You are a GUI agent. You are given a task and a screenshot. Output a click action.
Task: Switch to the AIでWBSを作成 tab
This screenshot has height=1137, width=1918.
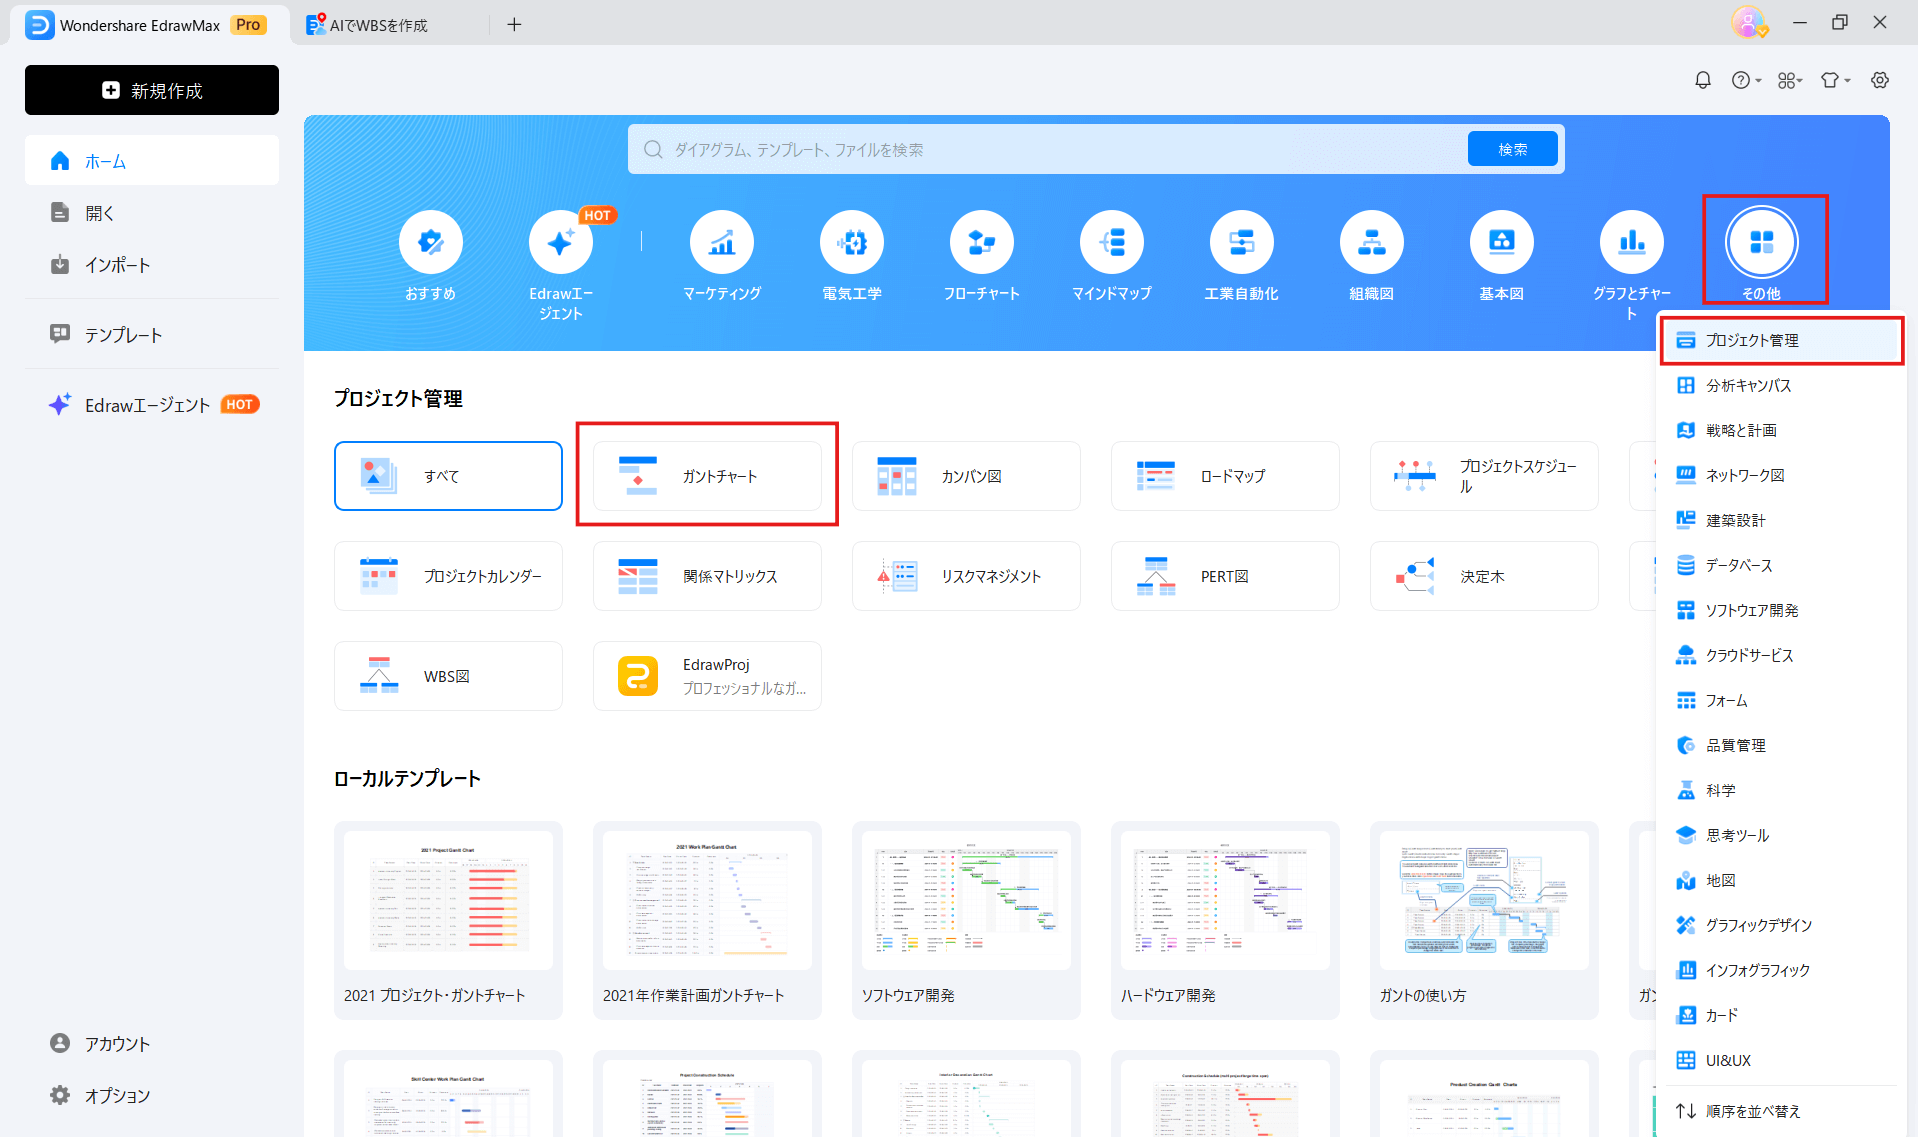pos(378,25)
